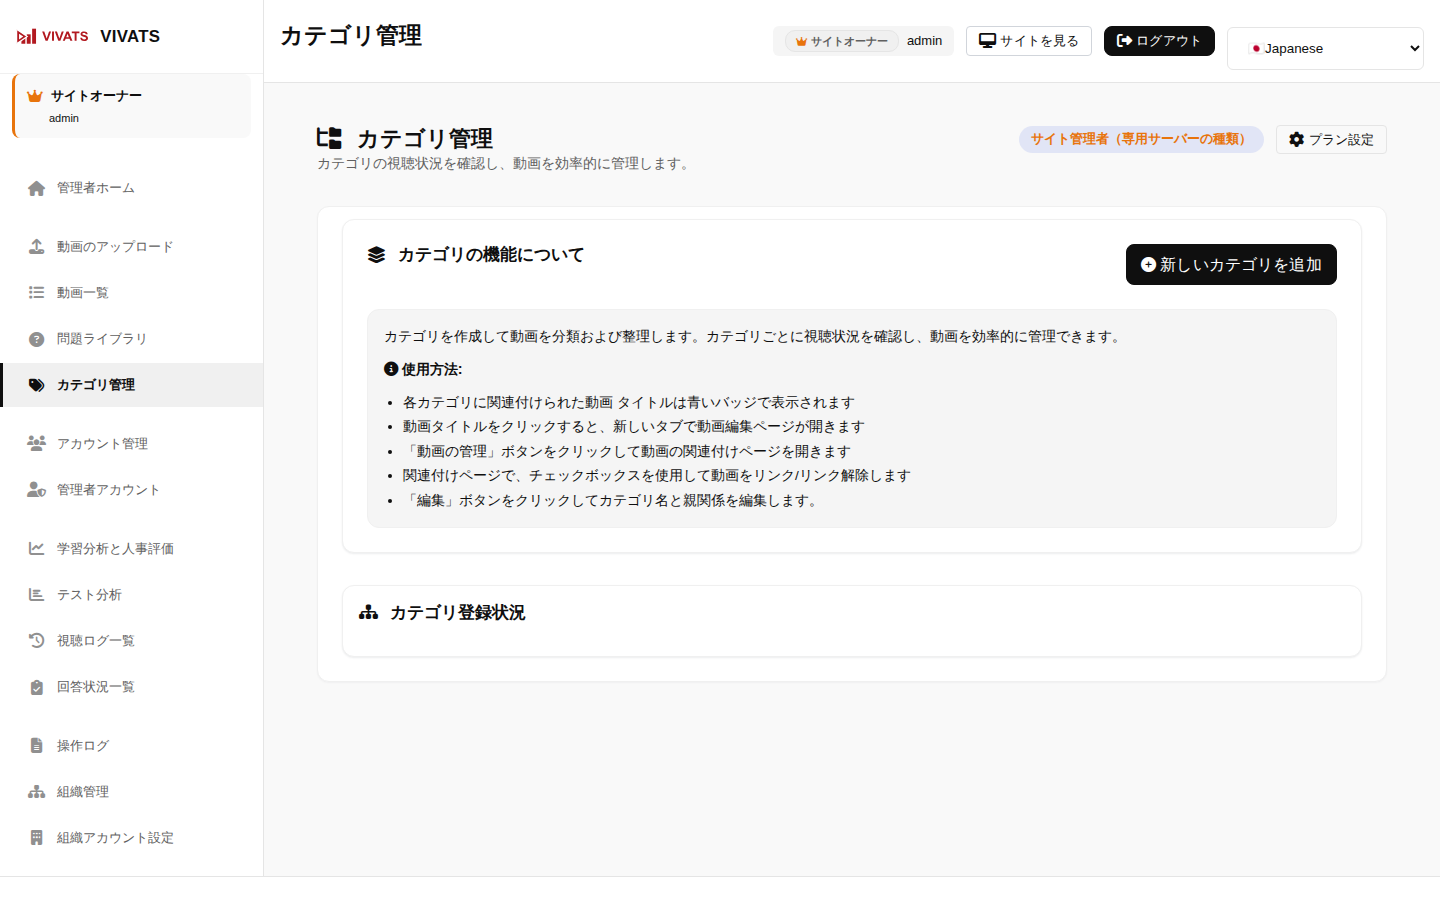The width and height of the screenshot is (1440, 900).
Task: Click the document icon beside 操作ログ
Action: [37, 746]
